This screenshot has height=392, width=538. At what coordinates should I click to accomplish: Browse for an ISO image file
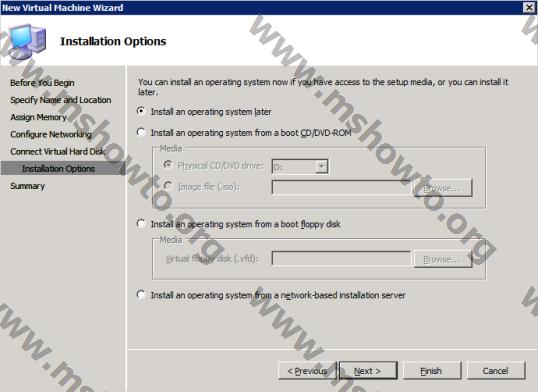pyautogui.click(x=443, y=188)
